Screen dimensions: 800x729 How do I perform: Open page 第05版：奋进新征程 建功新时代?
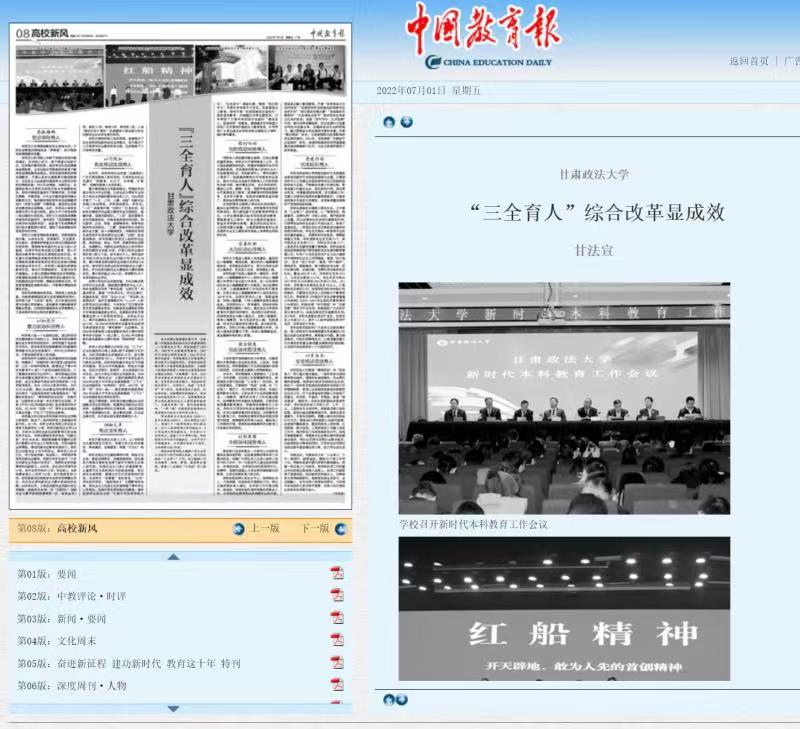129,664
